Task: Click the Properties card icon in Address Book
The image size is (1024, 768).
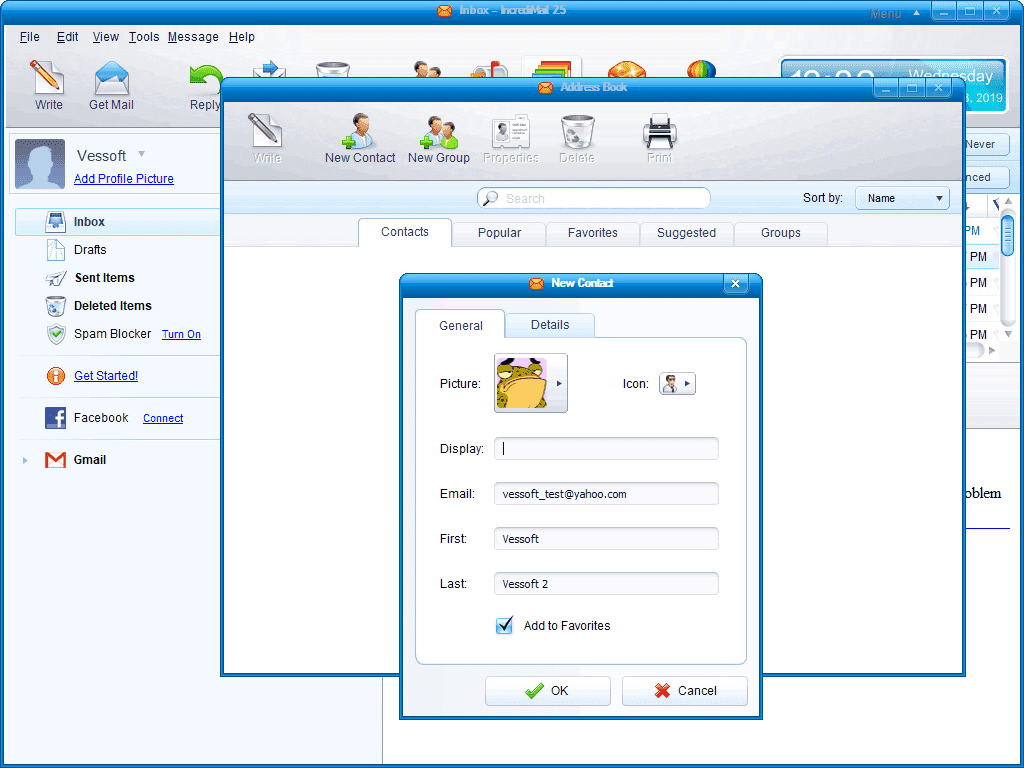Action: pyautogui.click(x=511, y=131)
